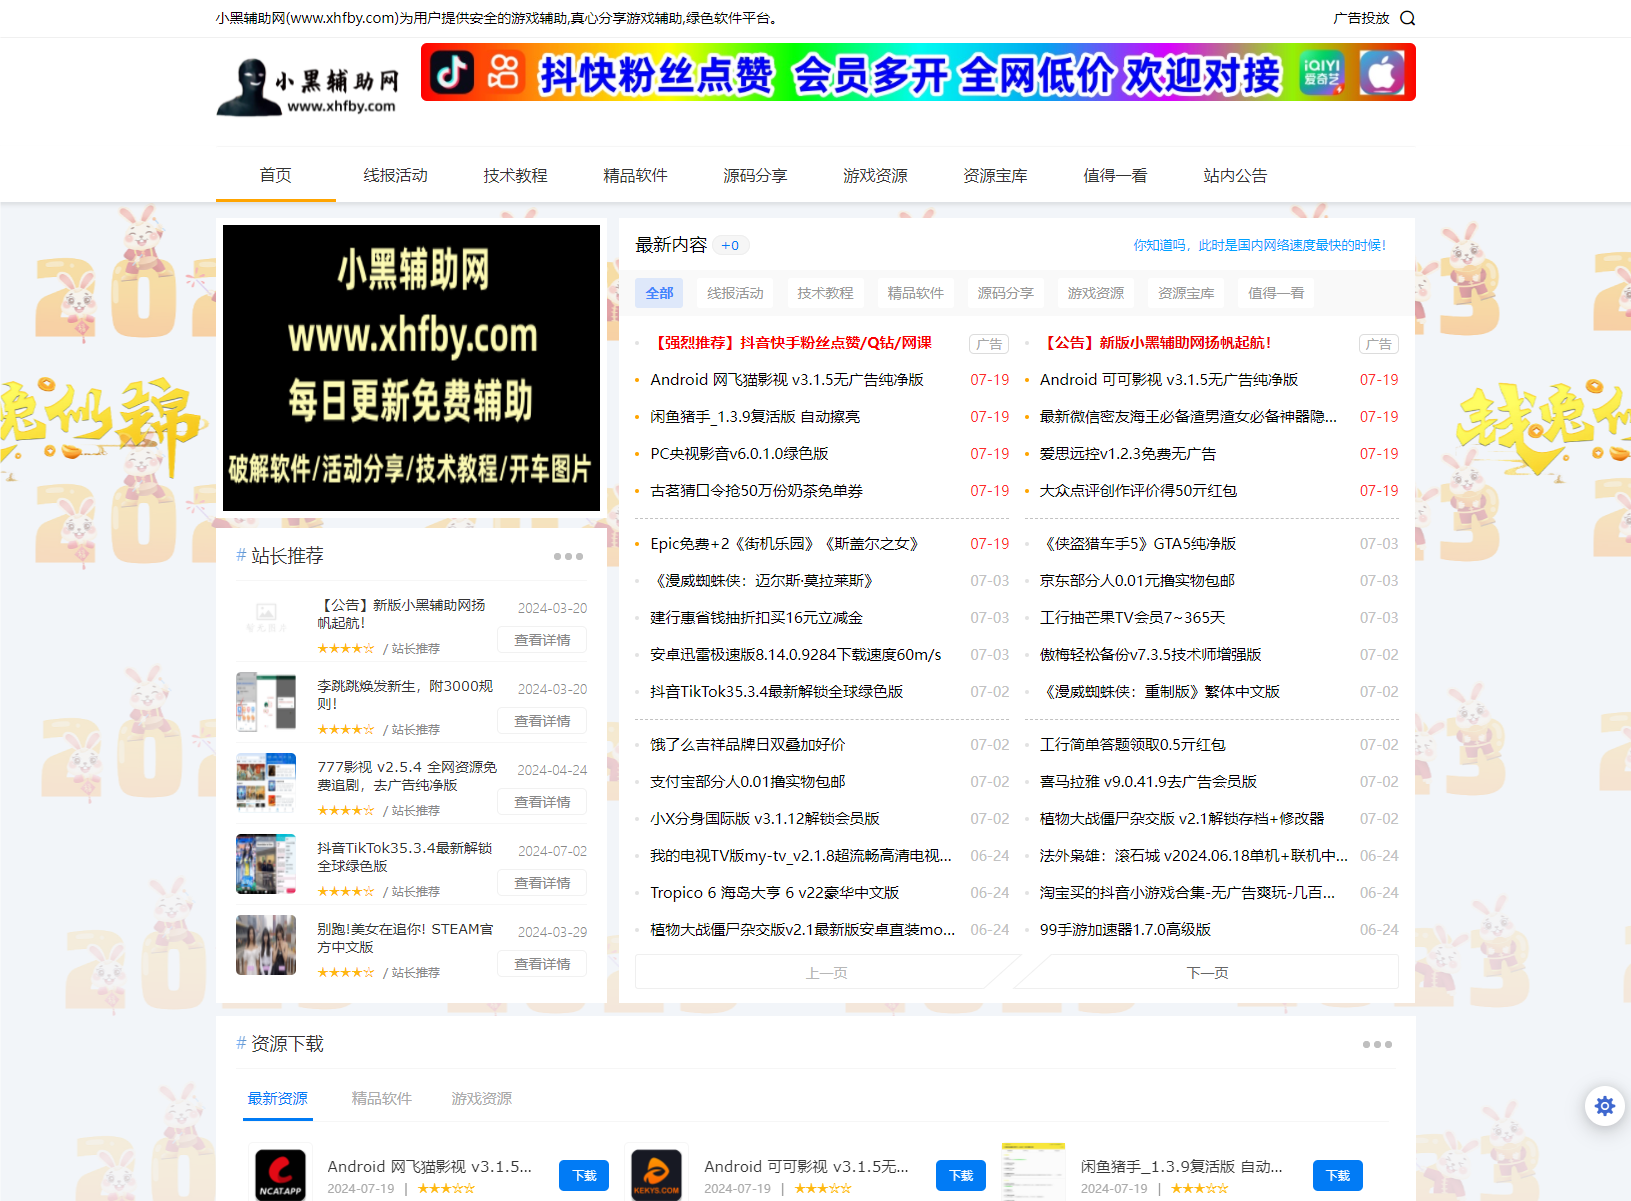1631x1201 pixels.
Task: Select the 全部 filter tab
Action: click(659, 293)
